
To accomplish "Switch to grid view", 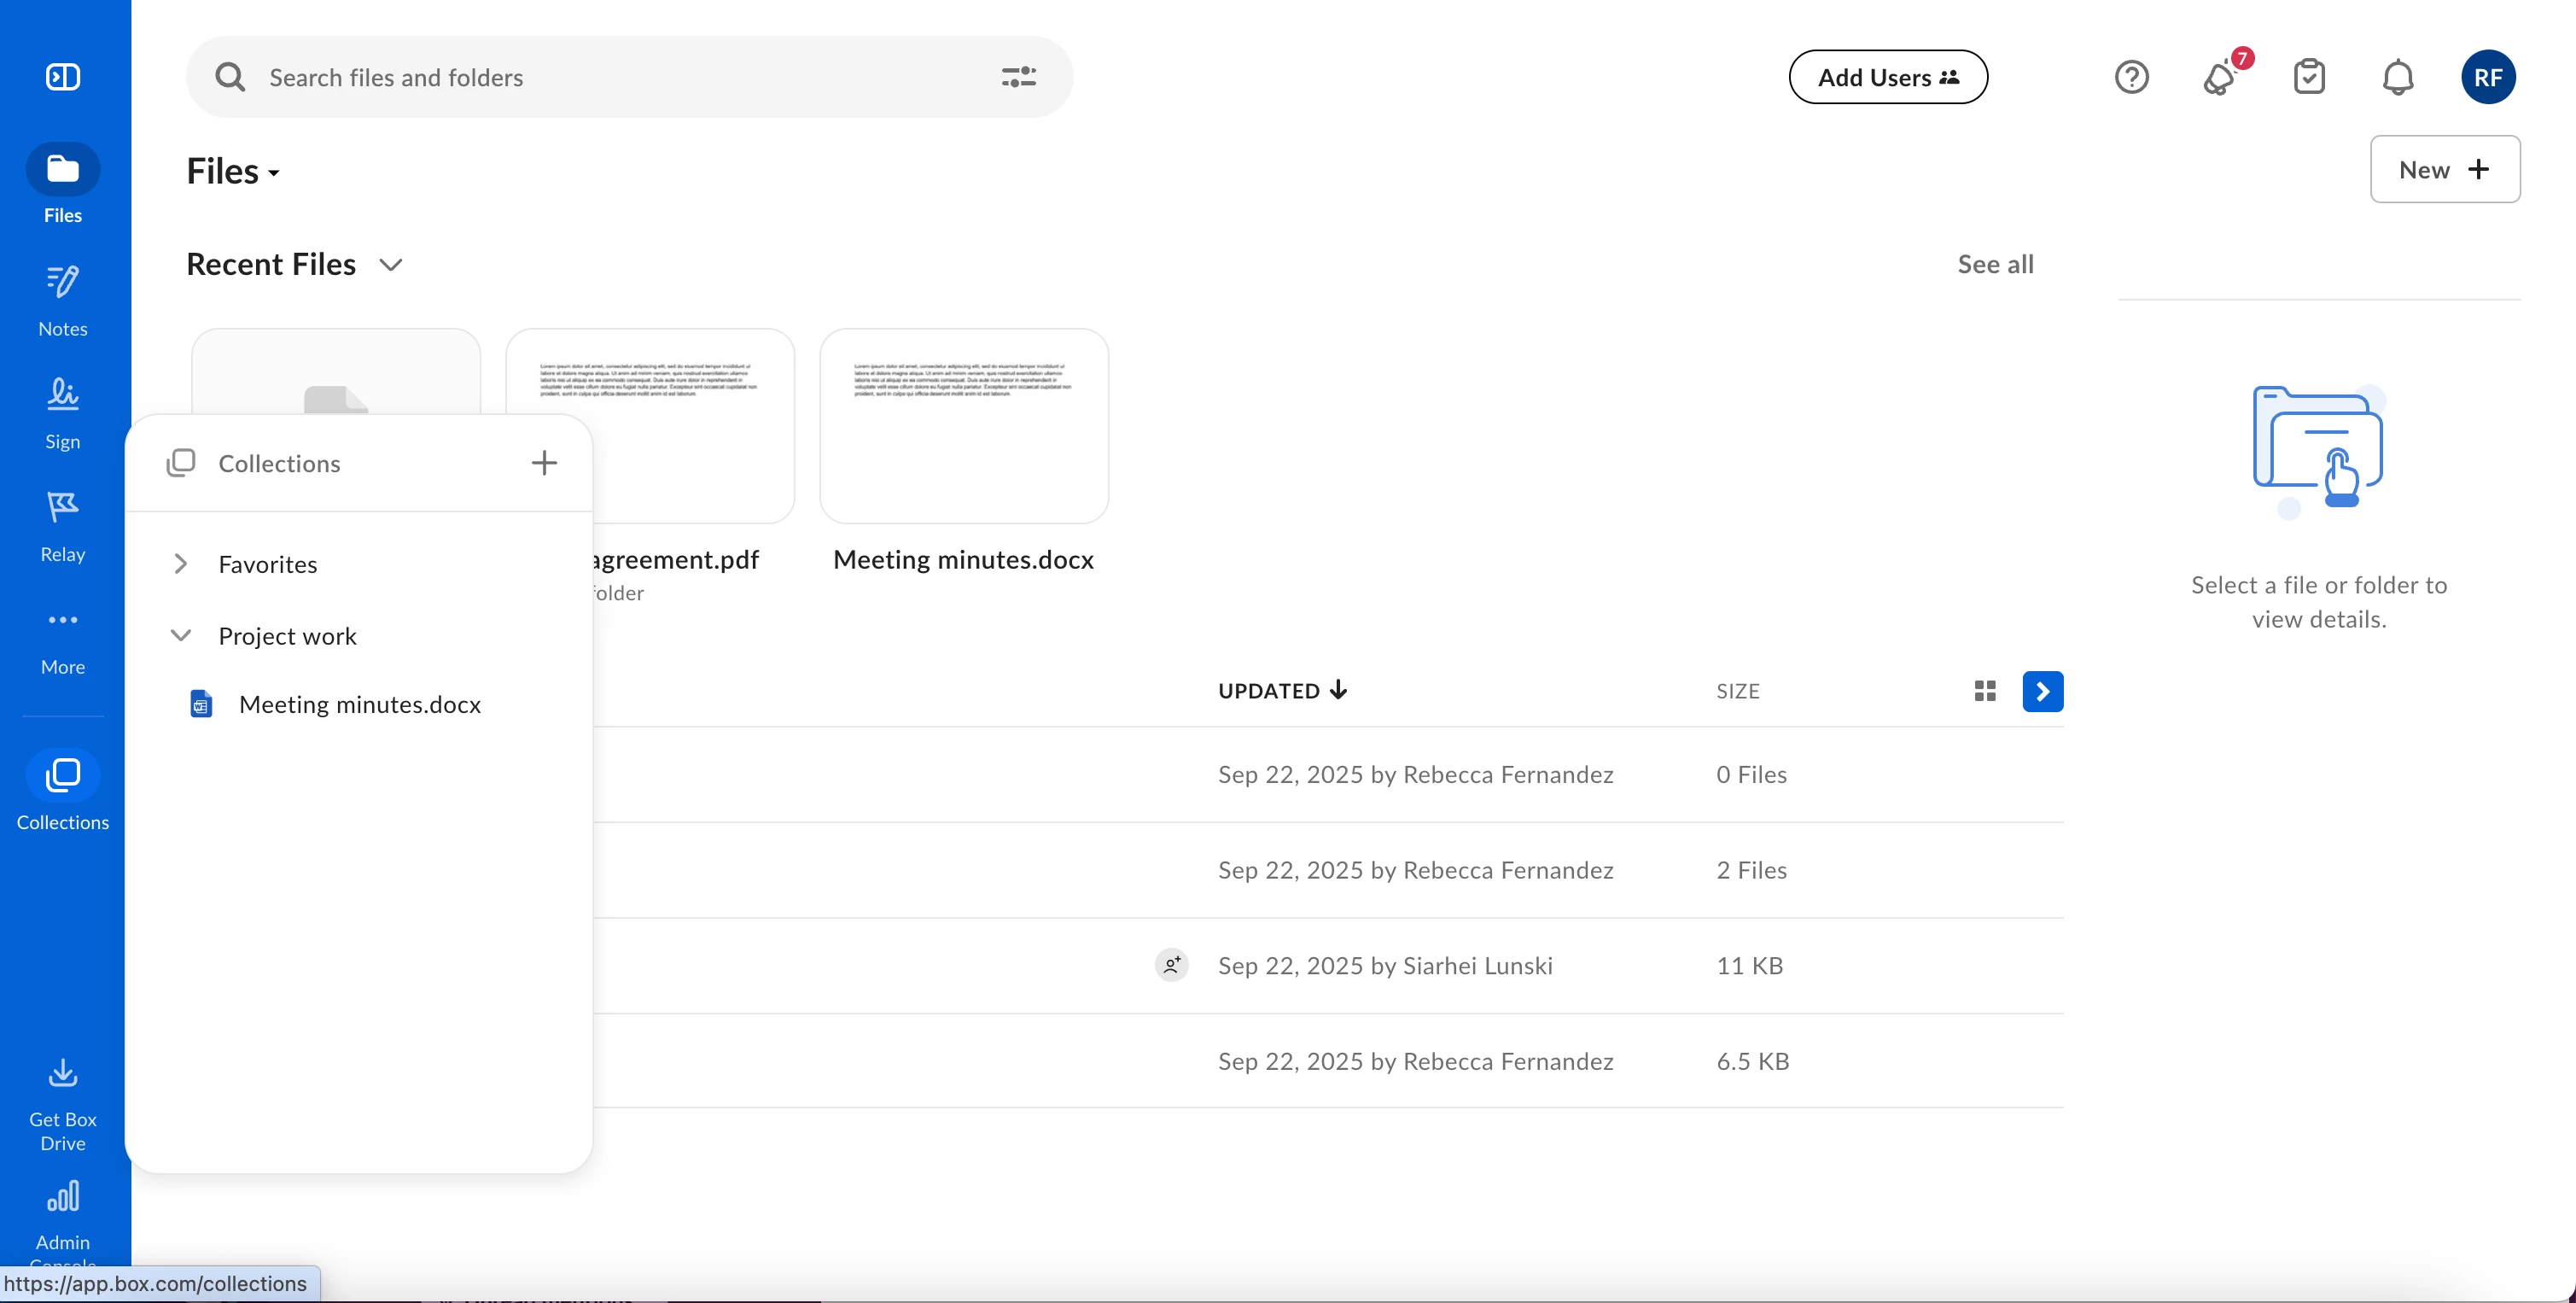I will (x=1985, y=691).
